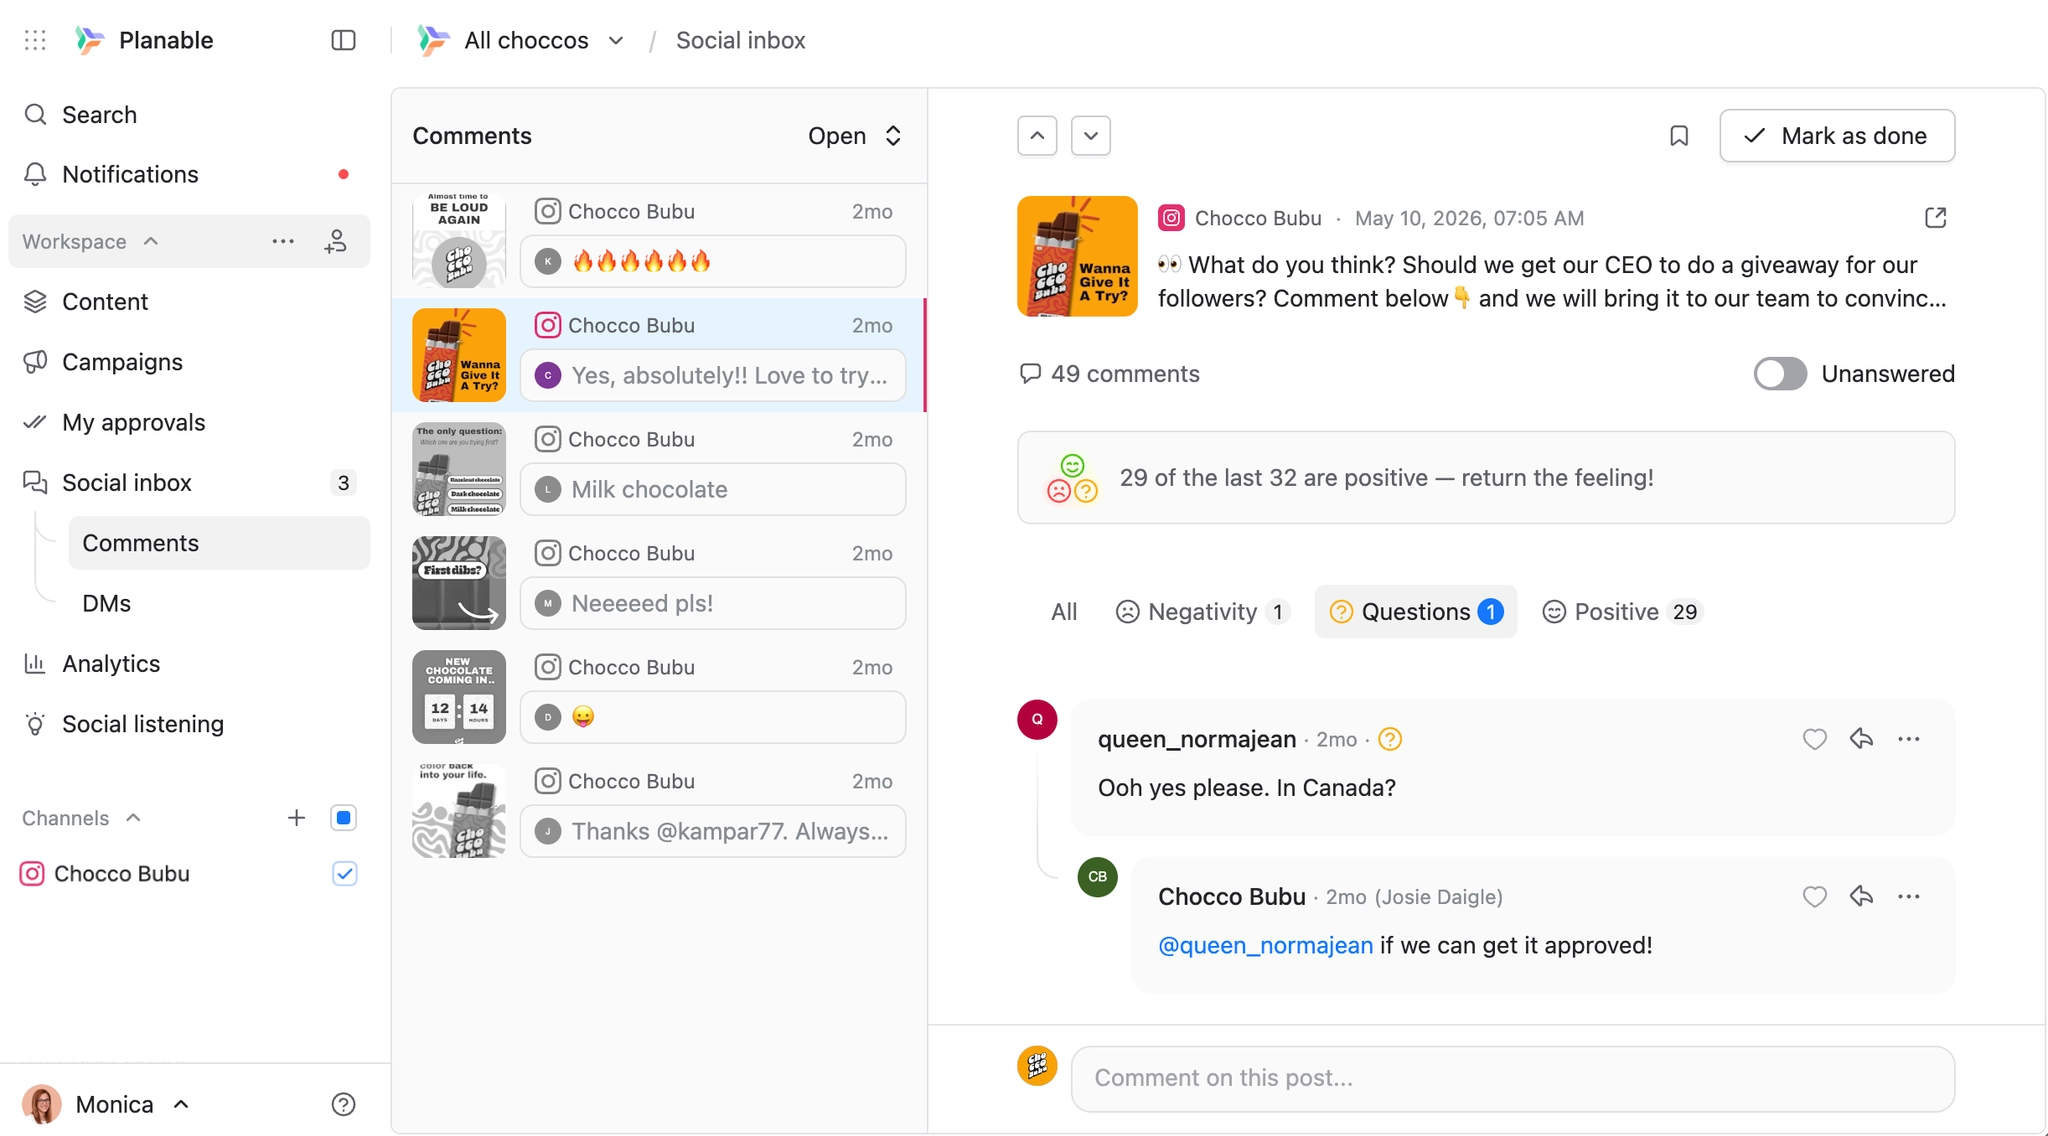
Task: Click the 'Yes, absolutely!! Love to try' comment
Action: [x=713, y=375]
